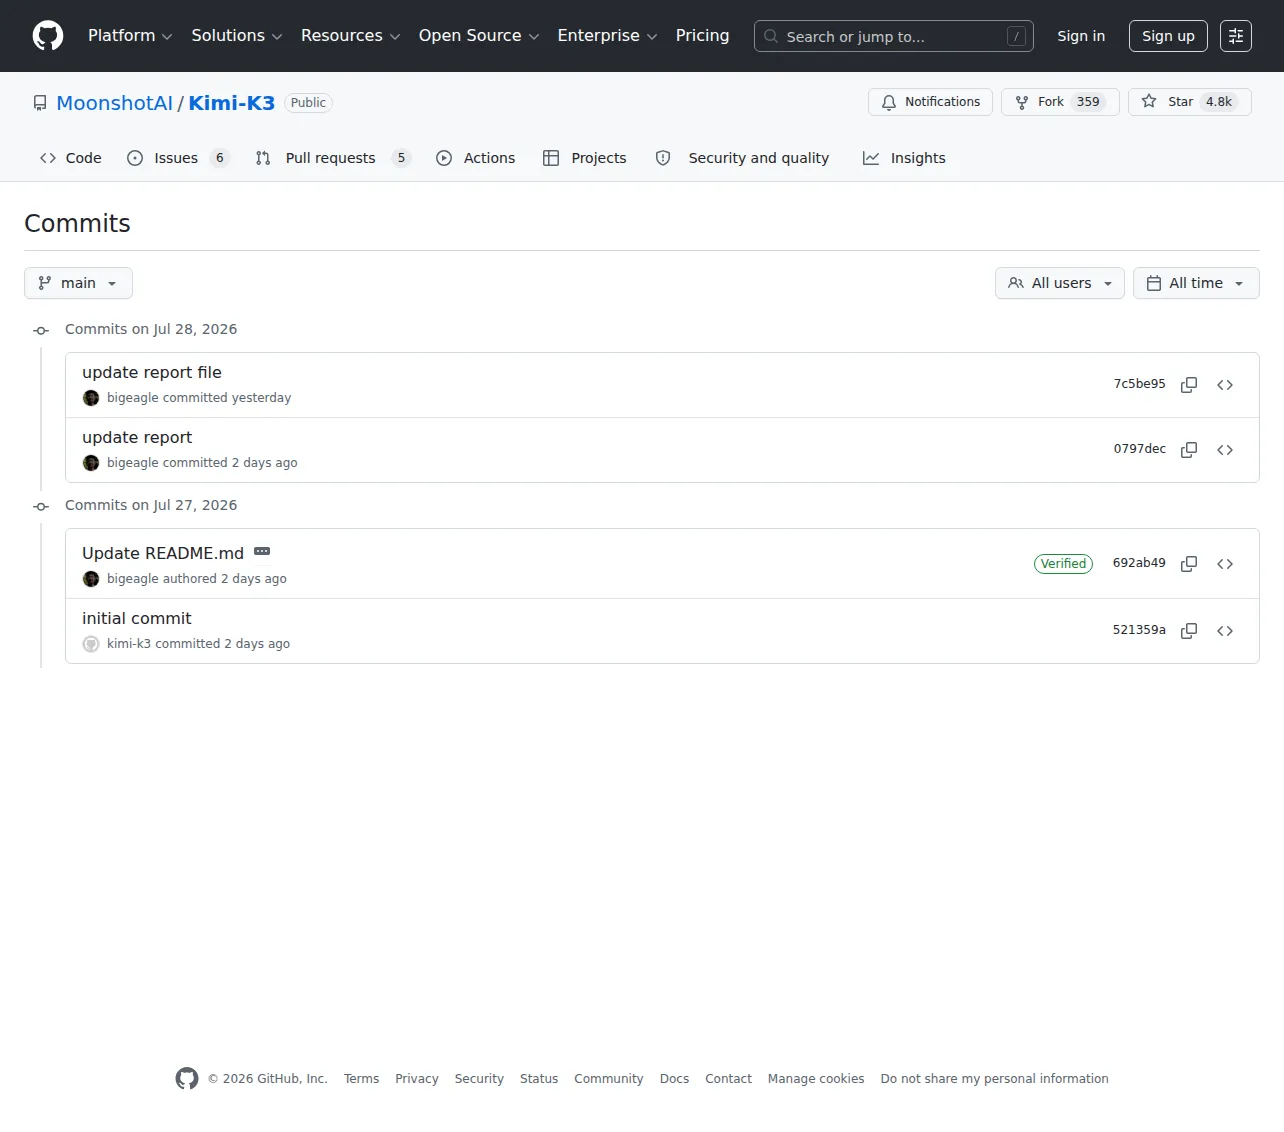Screen dimensions: 1284x1132
Task: Open the Resources dropdown
Action: click(x=350, y=36)
